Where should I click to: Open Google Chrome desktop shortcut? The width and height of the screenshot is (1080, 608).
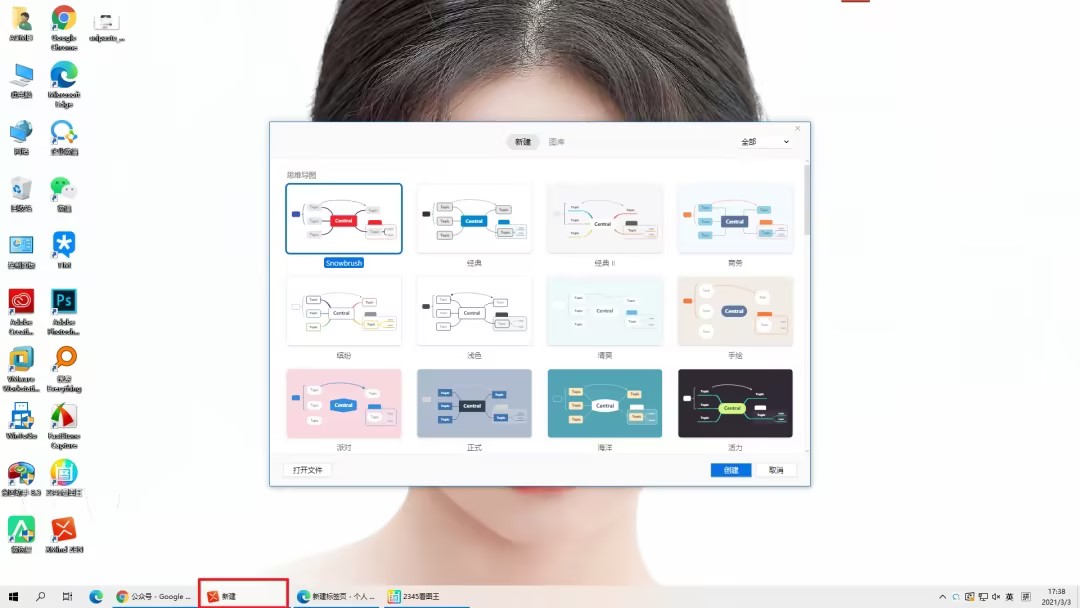click(64, 20)
